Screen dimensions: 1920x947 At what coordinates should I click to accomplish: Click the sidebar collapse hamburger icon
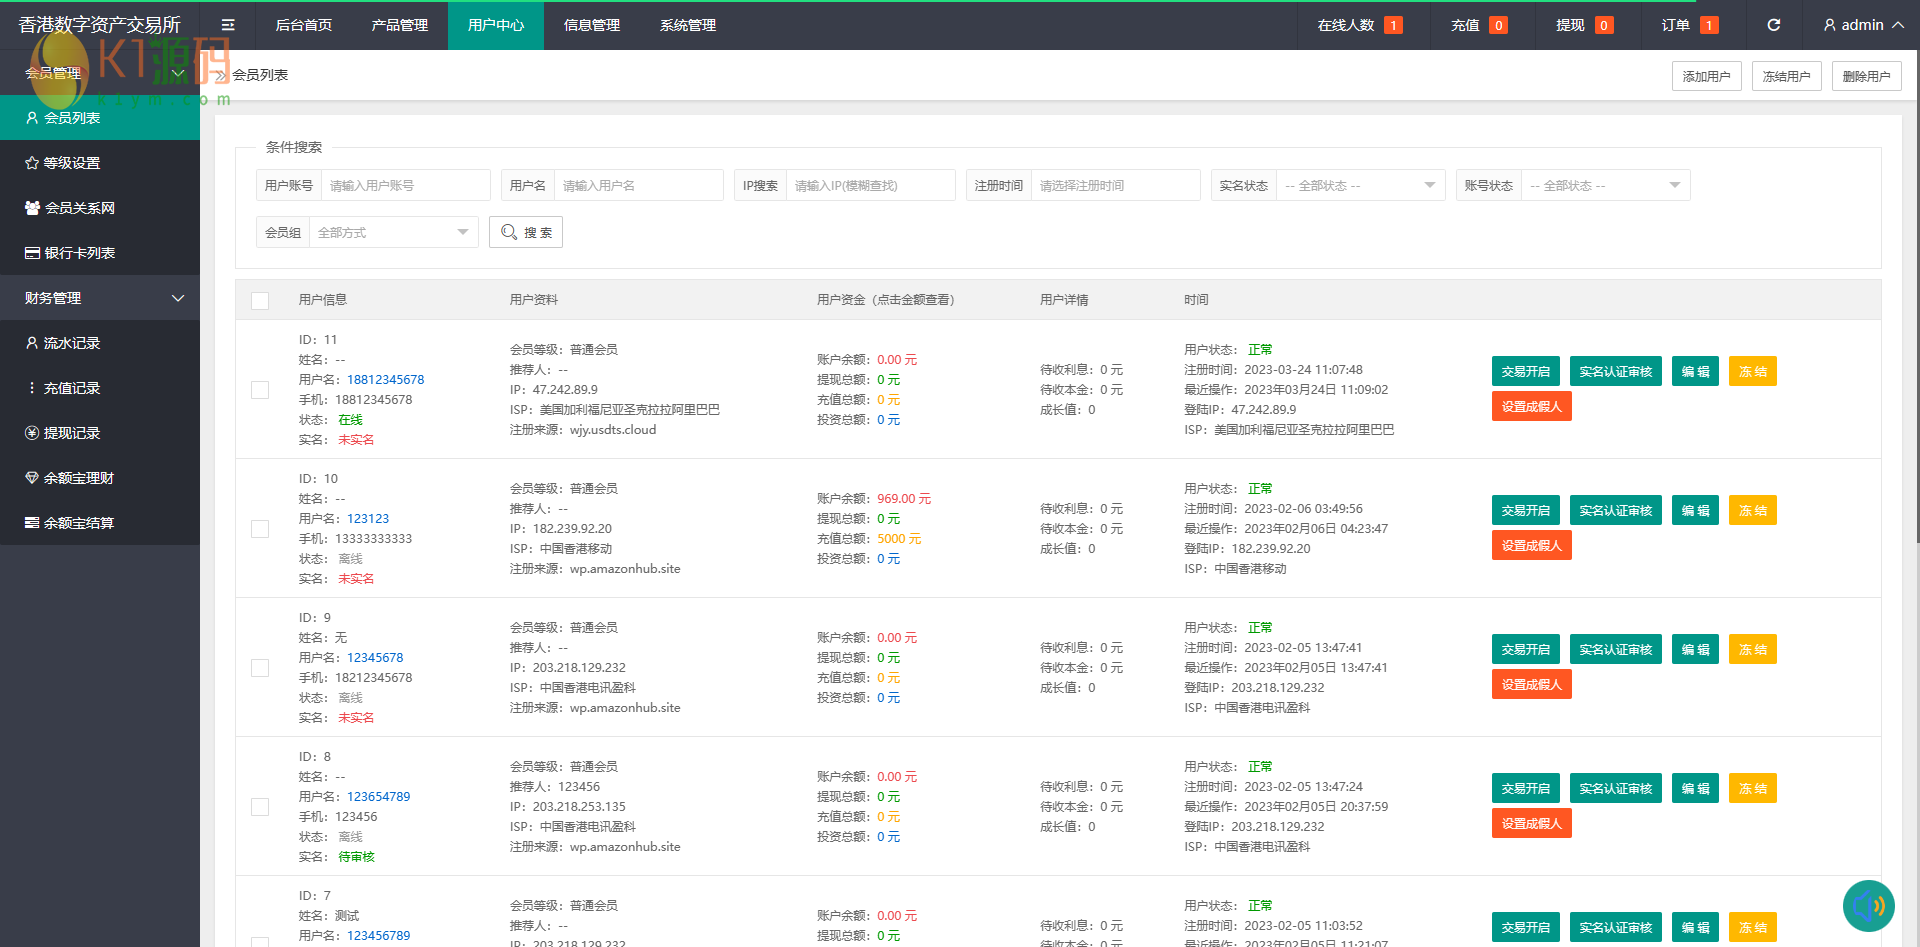tap(228, 25)
